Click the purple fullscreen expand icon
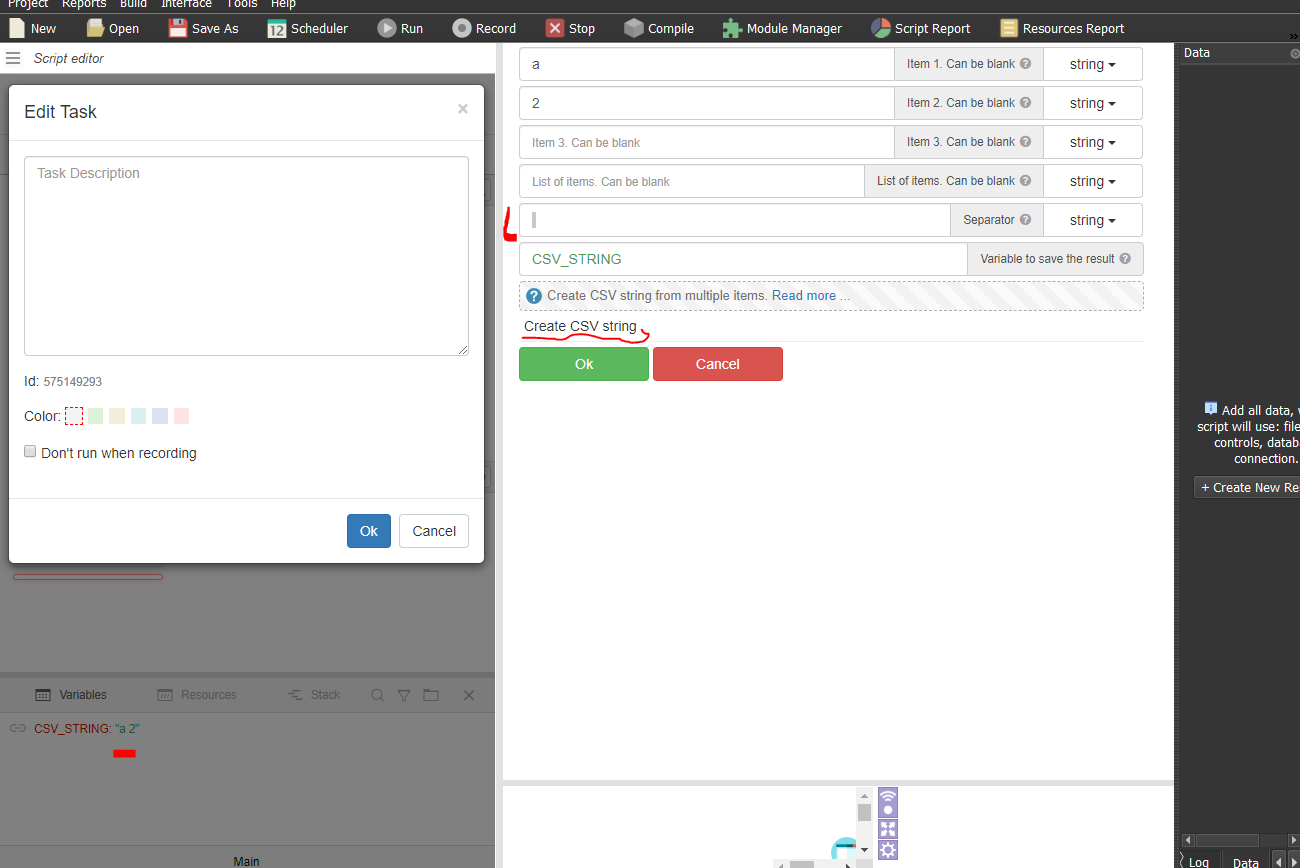This screenshot has width=1300, height=868. tap(887, 828)
